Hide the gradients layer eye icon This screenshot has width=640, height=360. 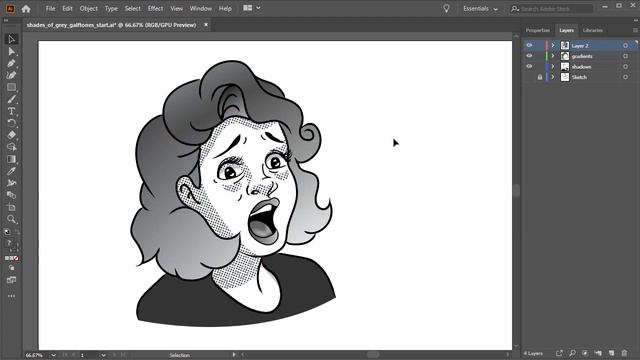(529, 56)
